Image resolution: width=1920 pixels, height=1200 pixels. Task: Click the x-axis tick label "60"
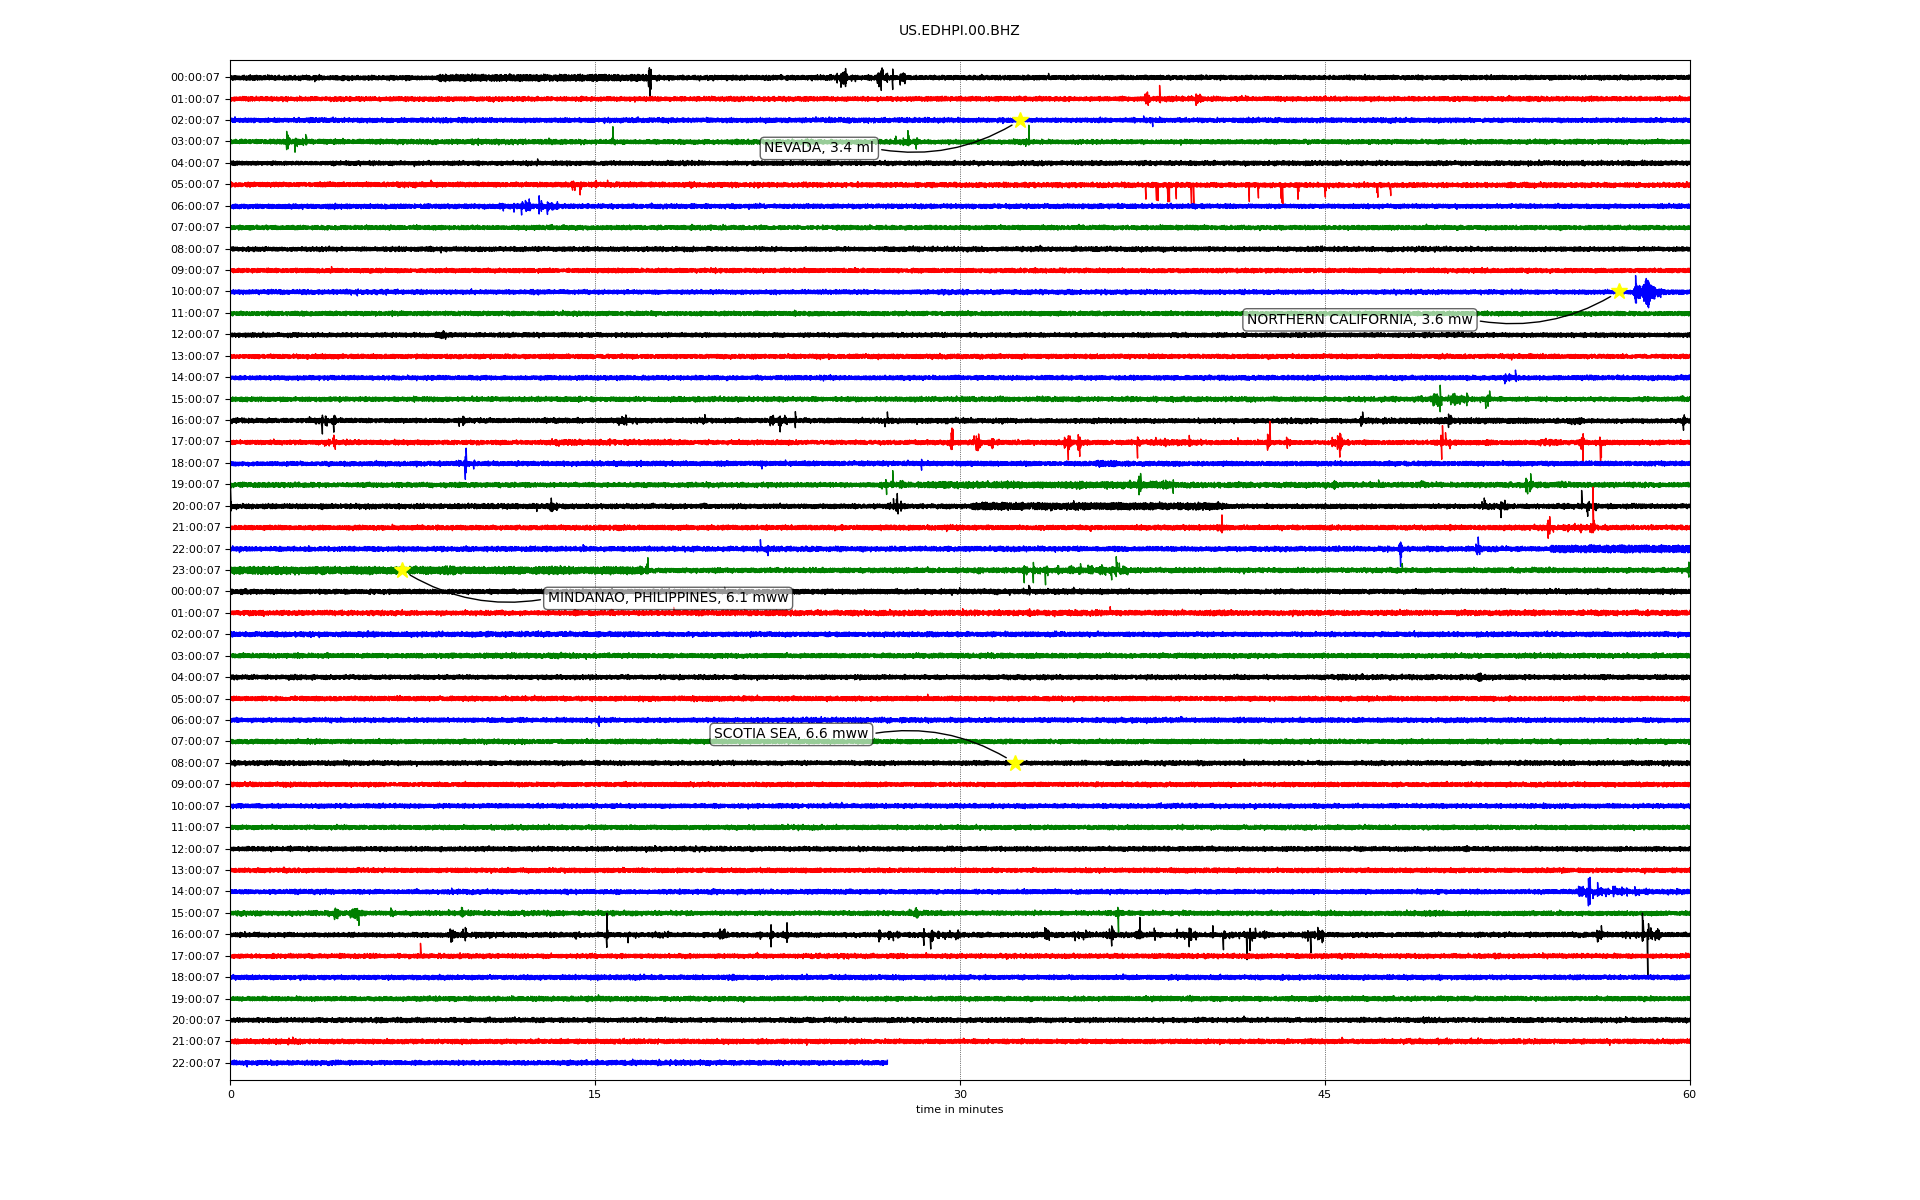[x=1689, y=1094]
